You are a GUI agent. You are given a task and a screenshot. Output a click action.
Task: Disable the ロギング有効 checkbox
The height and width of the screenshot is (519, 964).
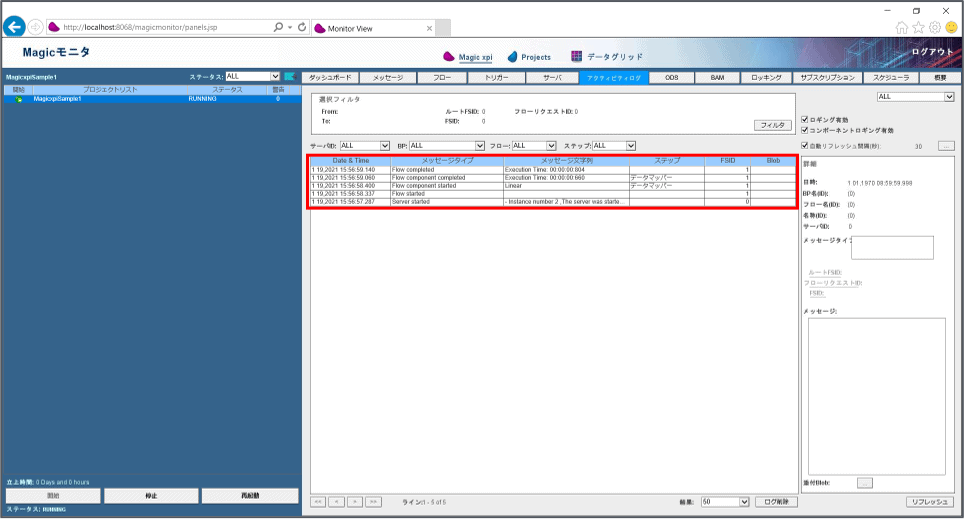point(806,119)
